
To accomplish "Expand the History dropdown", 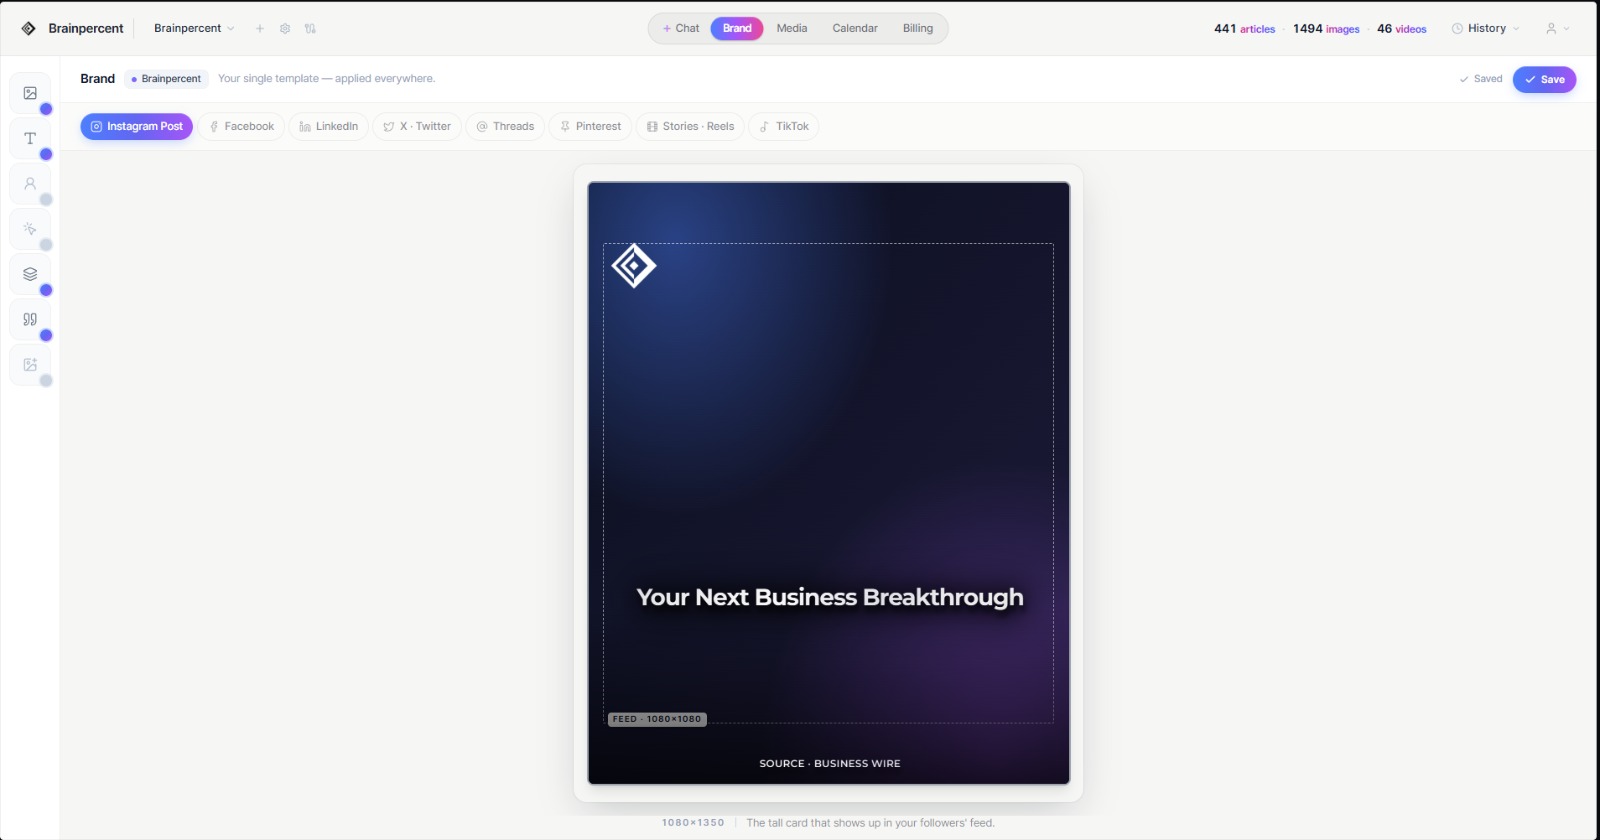I will pos(1486,28).
